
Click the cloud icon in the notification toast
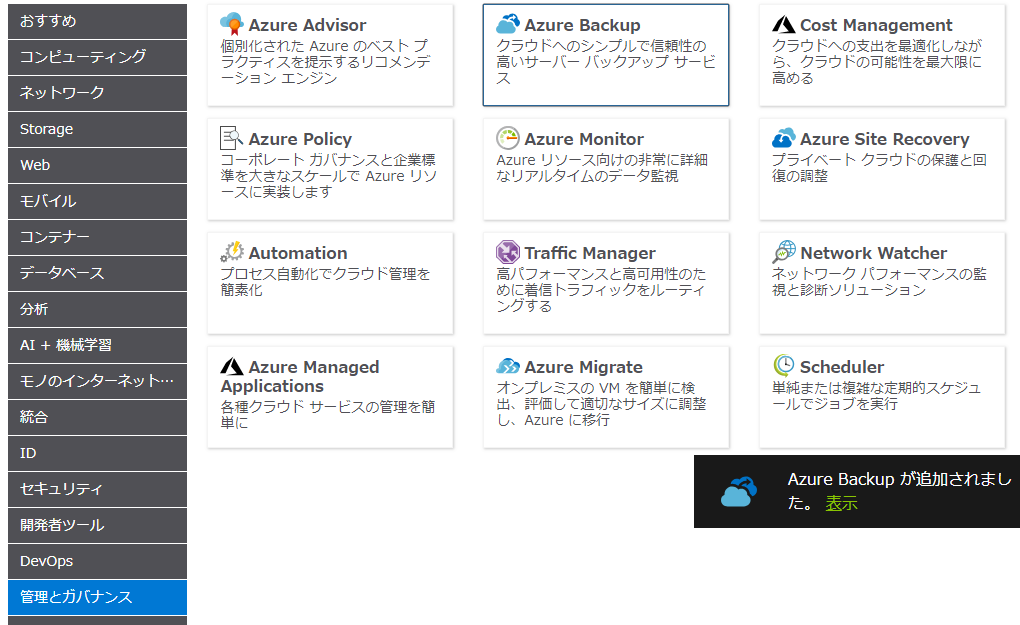click(x=738, y=492)
